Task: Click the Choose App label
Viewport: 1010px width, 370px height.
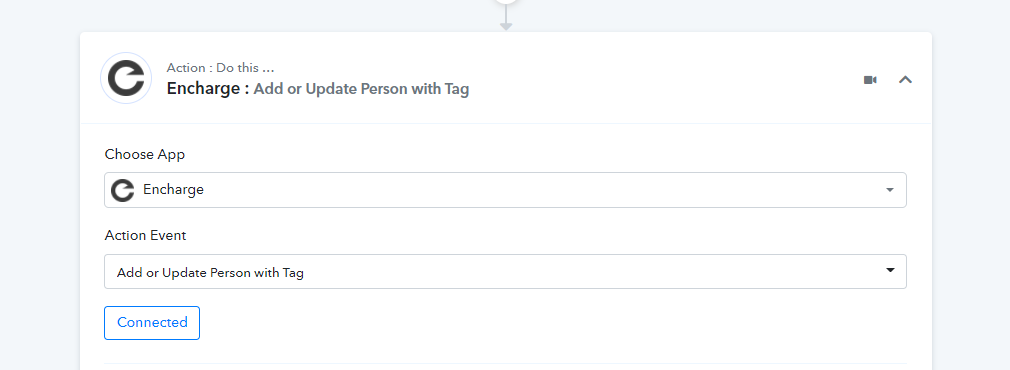Action: [x=144, y=155]
